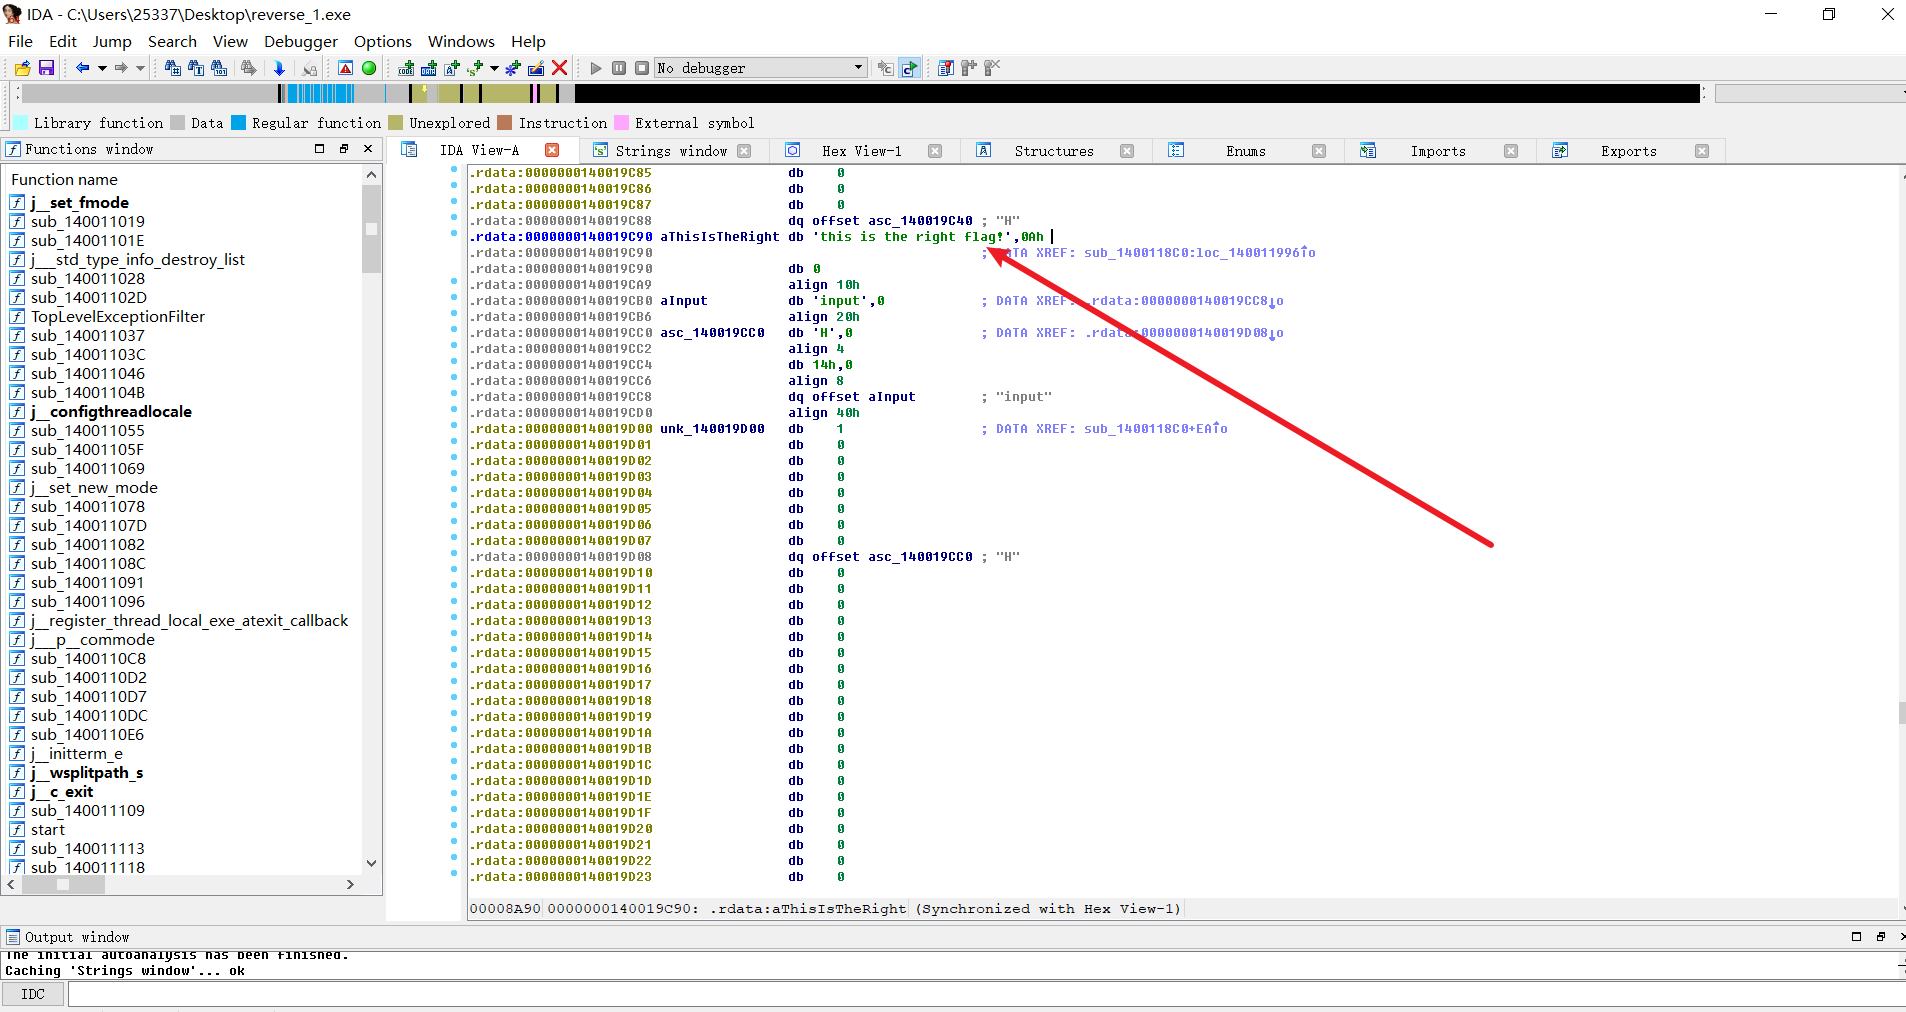Screen dimensions: 1906x1012
Task: Click Unexplored color legend swatch
Action: point(395,122)
